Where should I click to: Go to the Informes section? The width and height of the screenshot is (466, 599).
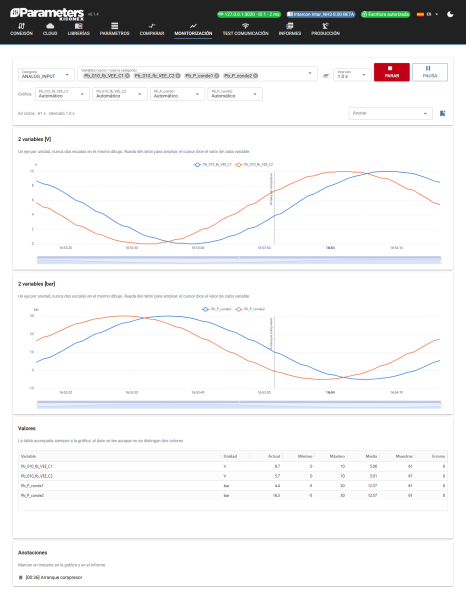(x=290, y=29)
